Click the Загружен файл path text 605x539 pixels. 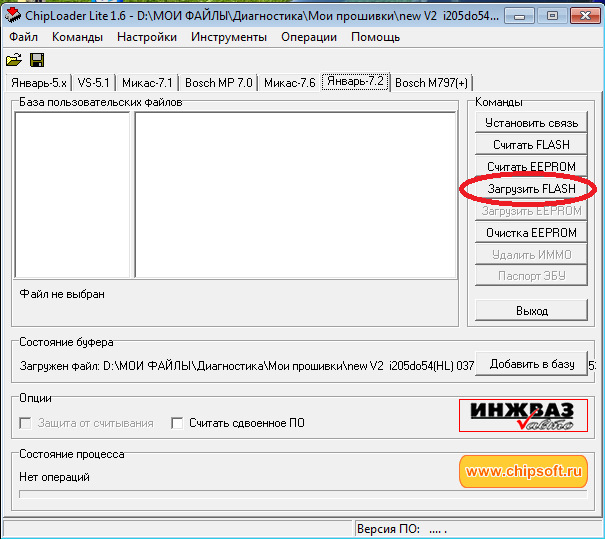click(247, 365)
